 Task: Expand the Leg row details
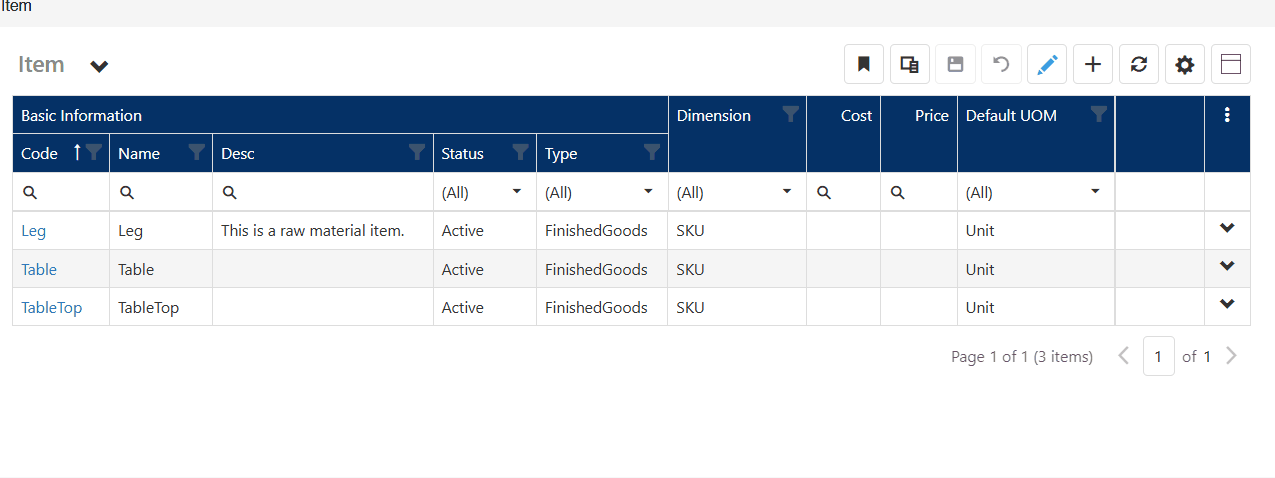tap(1227, 229)
